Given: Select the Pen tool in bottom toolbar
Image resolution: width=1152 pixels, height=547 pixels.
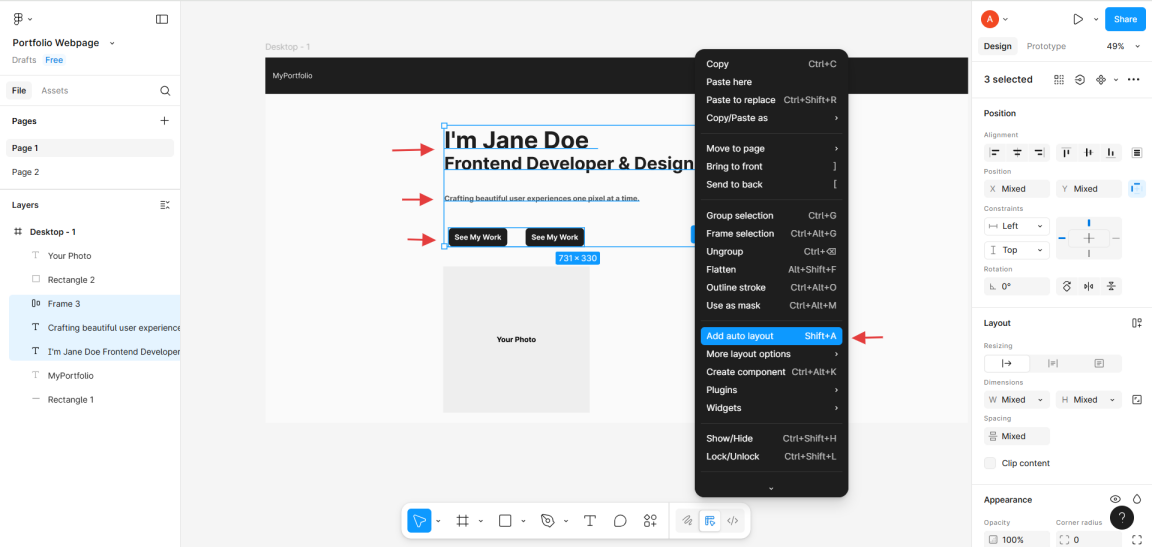Looking at the screenshot, I should [547, 521].
